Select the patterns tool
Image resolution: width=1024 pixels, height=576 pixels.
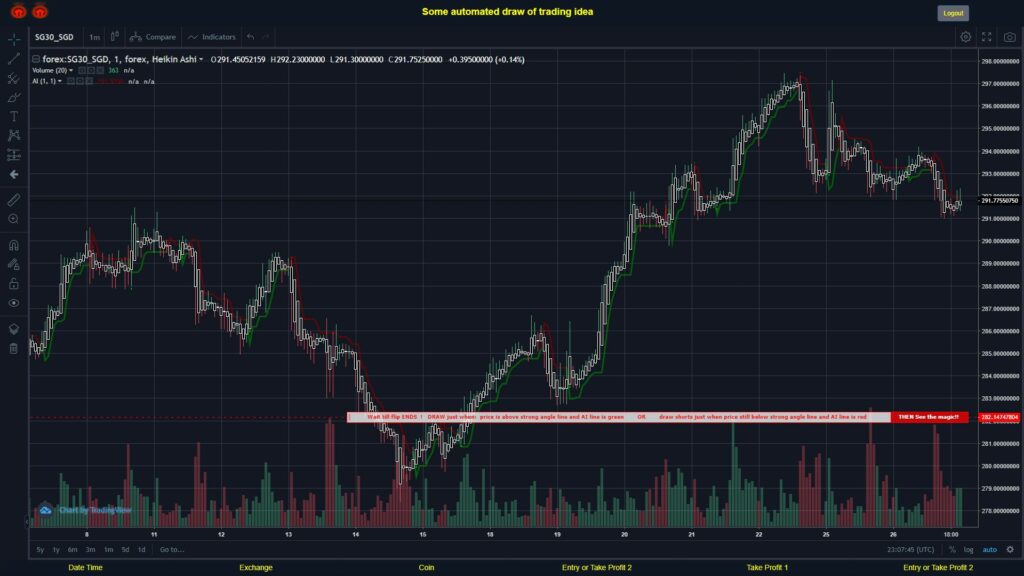pyautogui.click(x=14, y=135)
